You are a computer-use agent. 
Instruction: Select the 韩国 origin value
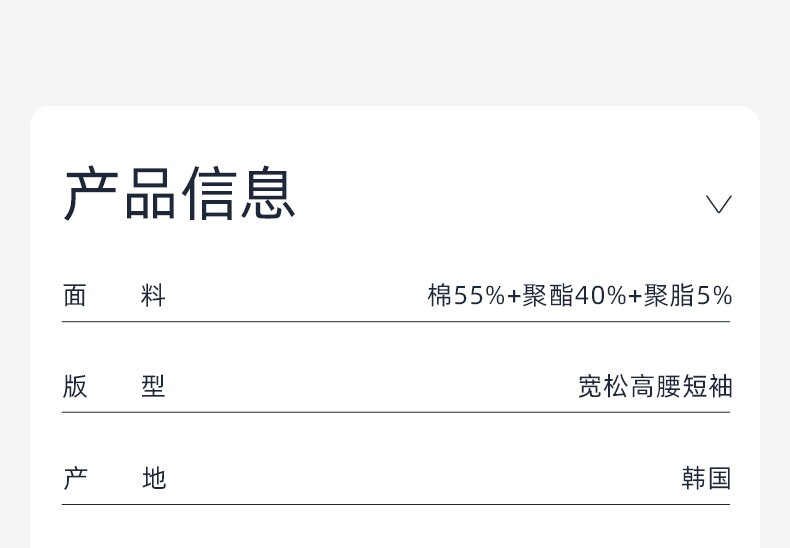click(706, 479)
